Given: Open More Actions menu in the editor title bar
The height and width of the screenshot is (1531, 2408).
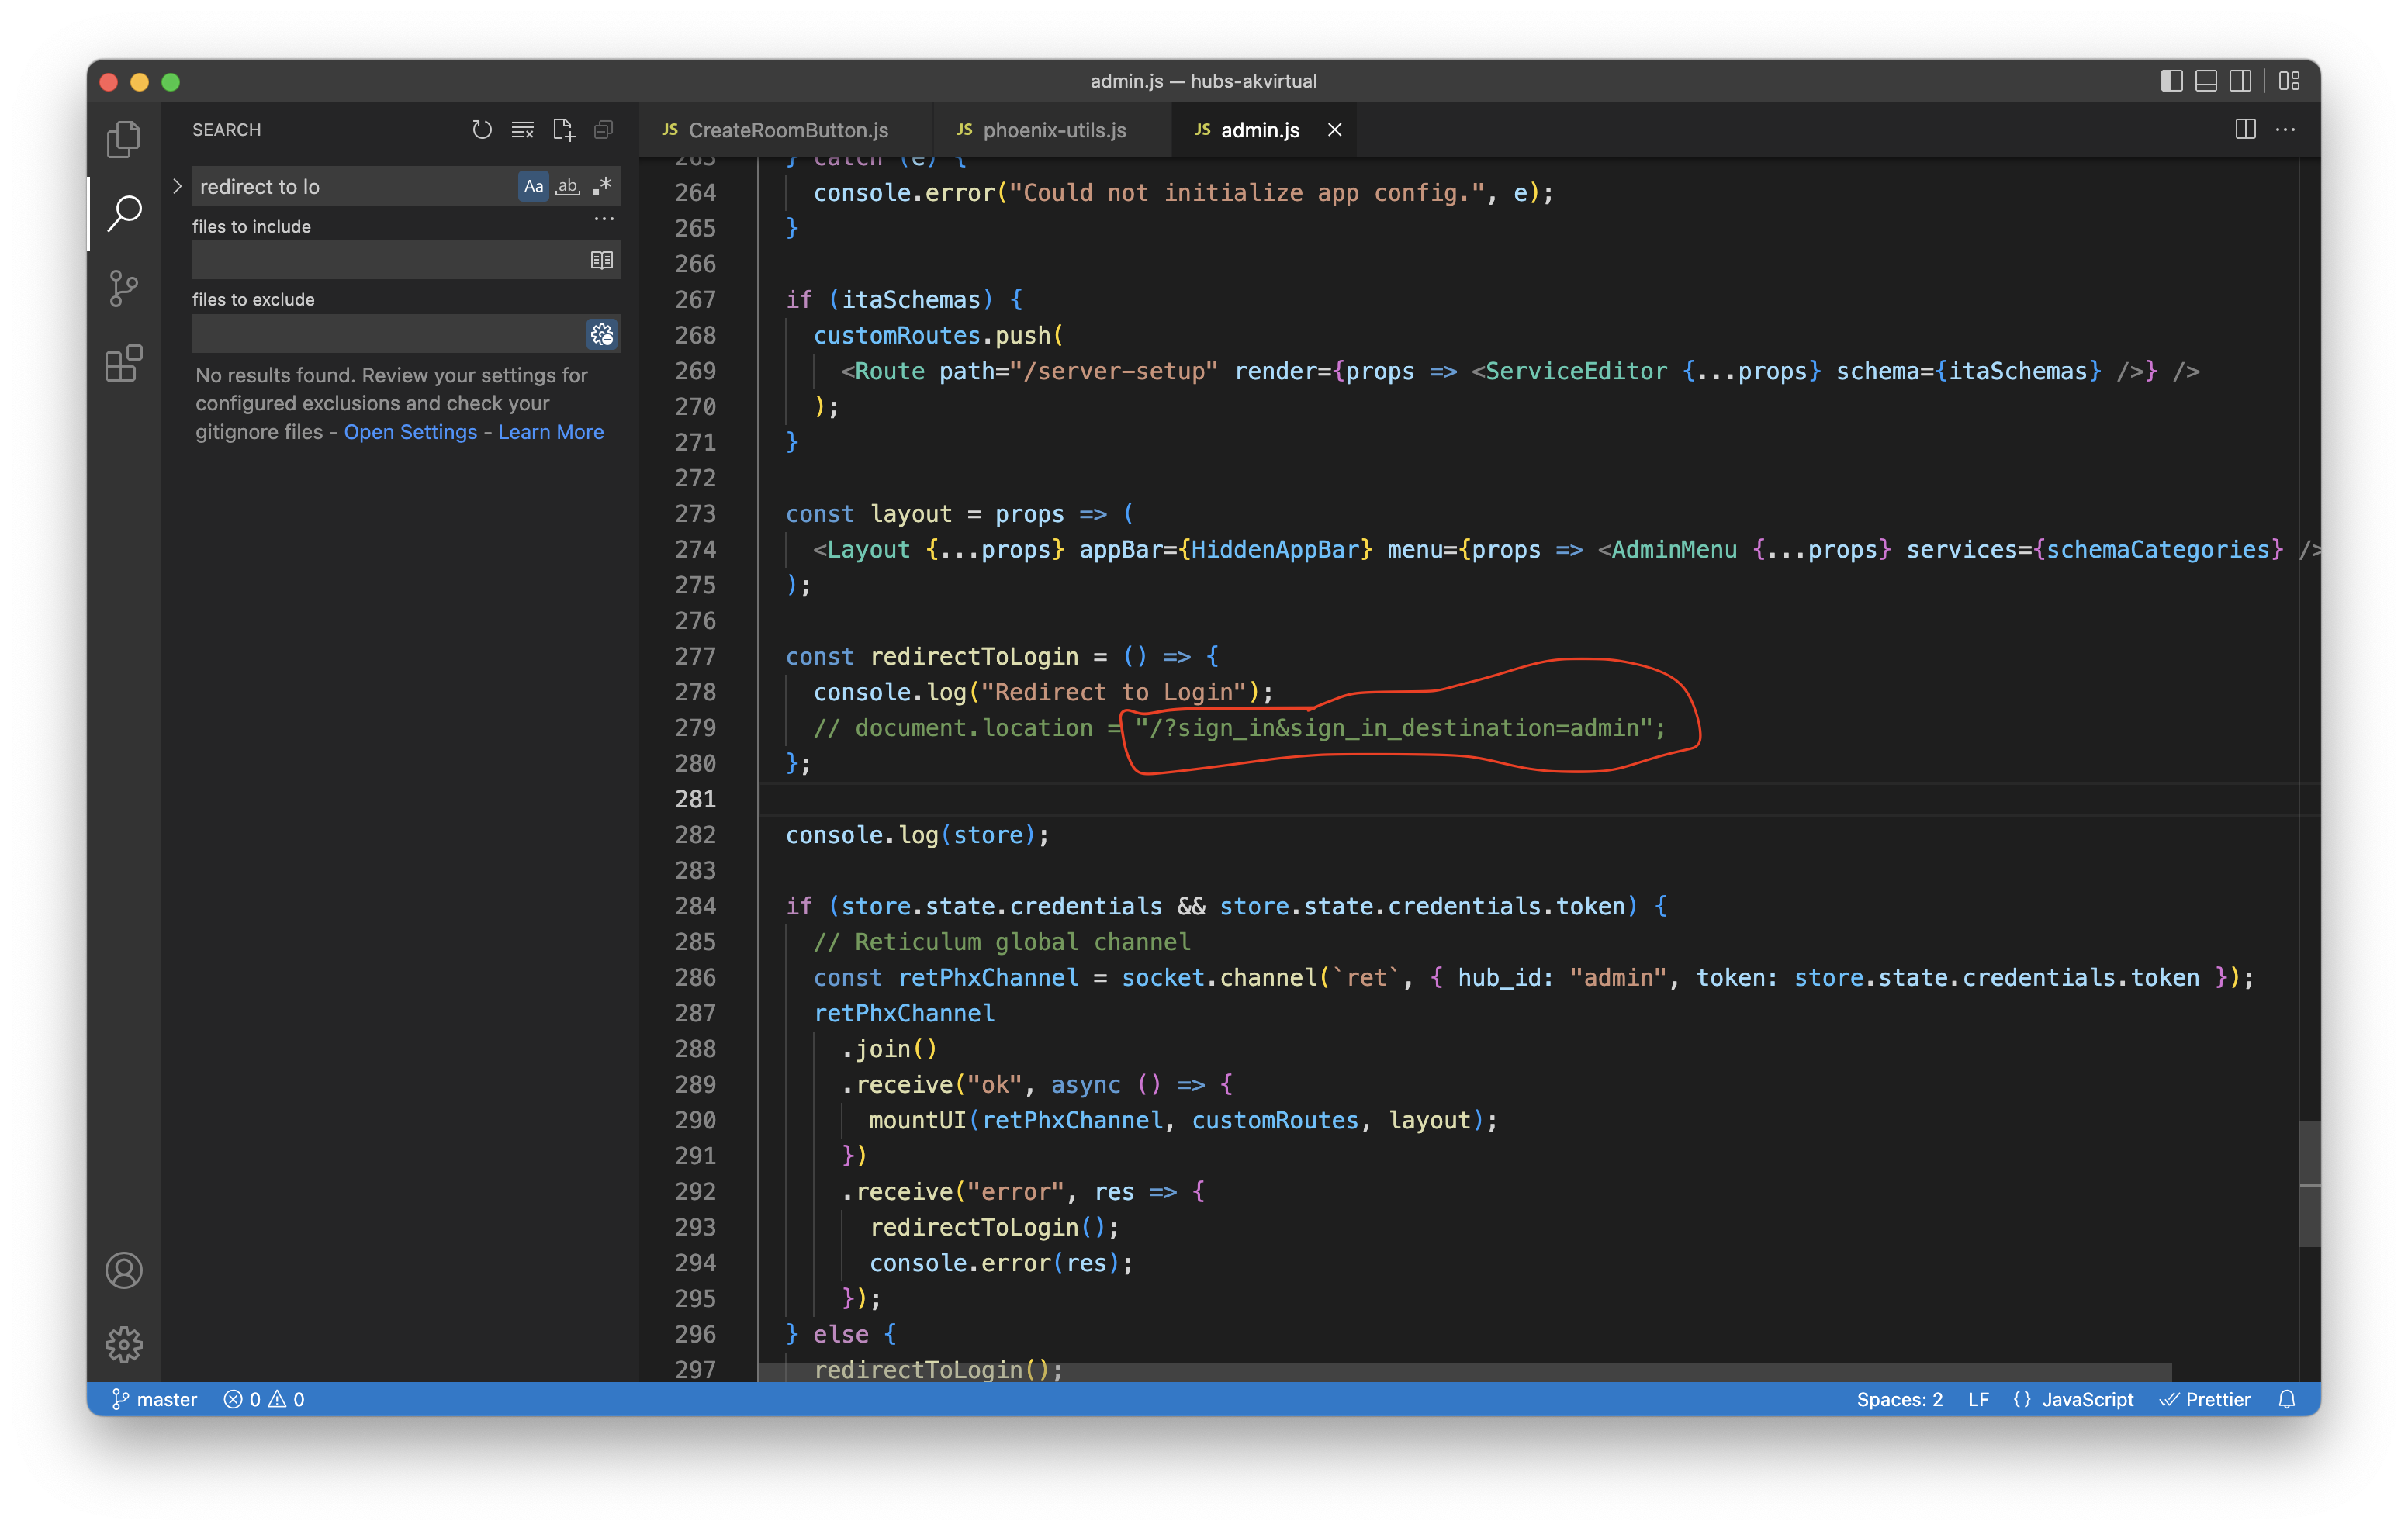Looking at the screenshot, I should point(2287,129).
